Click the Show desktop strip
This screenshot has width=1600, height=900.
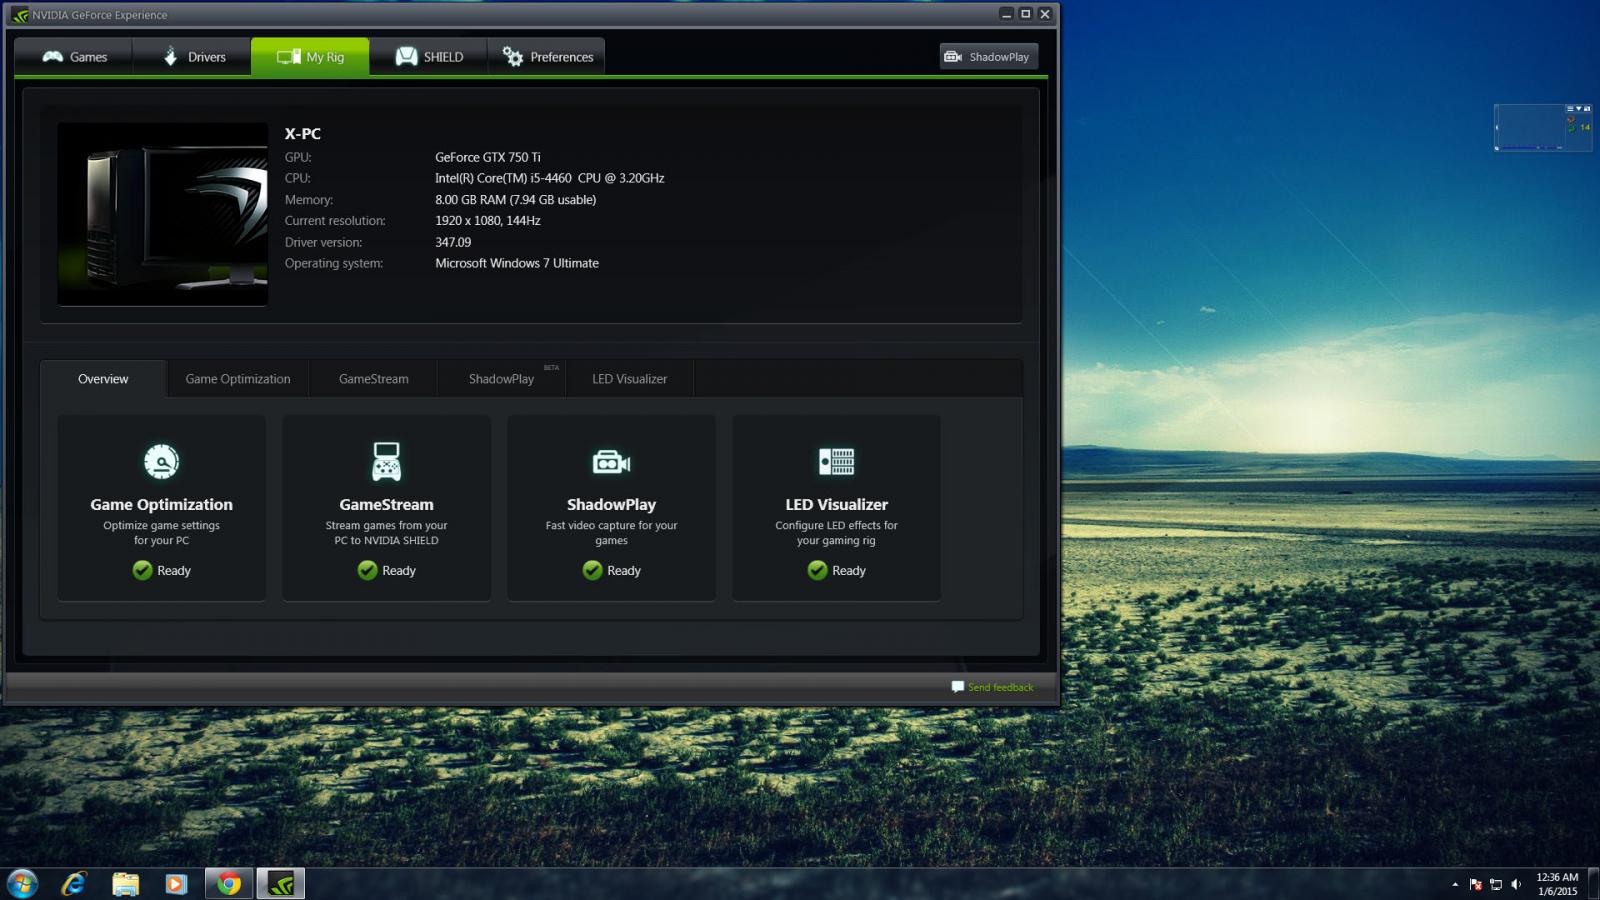pyautogui.click(x=1593, y=884)
